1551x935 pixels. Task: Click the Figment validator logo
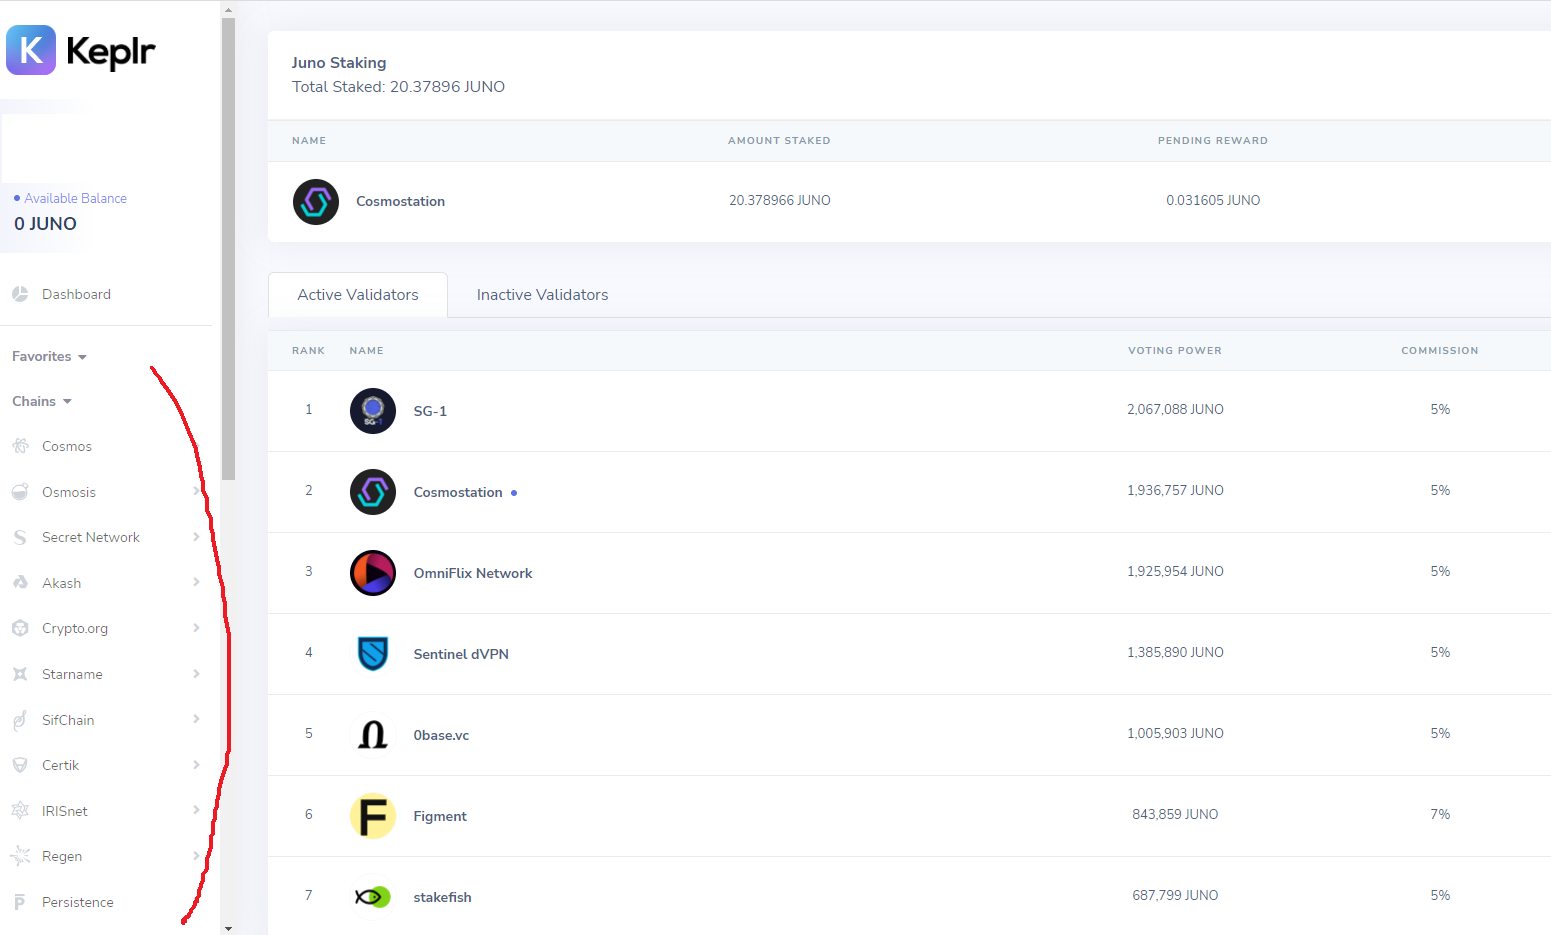click(373, 816)
